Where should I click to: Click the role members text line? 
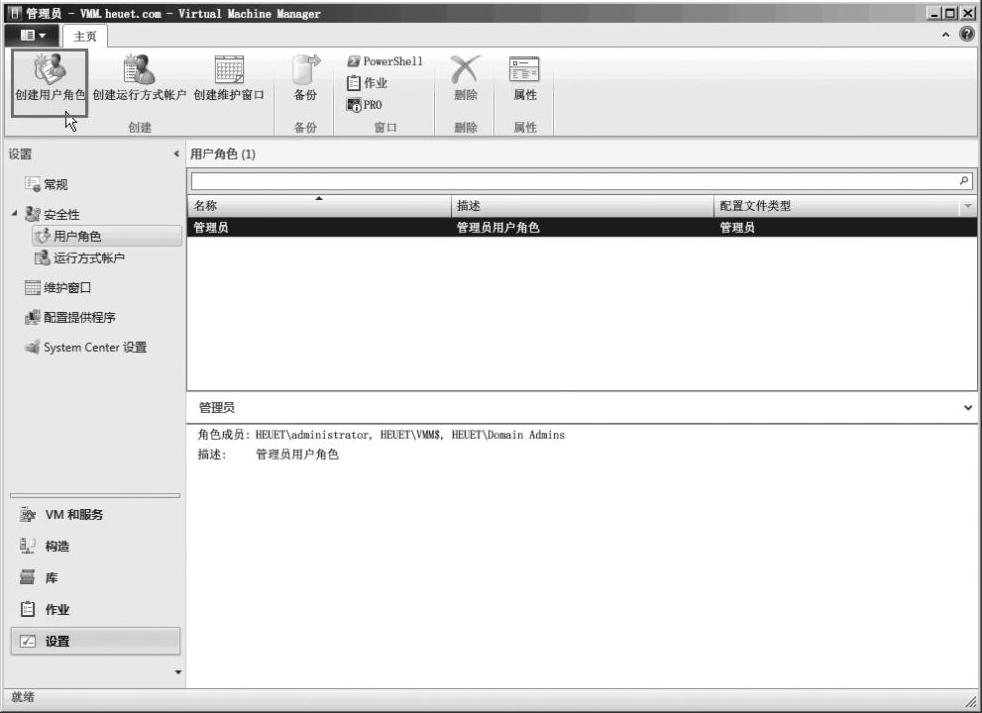coord(381,435)
